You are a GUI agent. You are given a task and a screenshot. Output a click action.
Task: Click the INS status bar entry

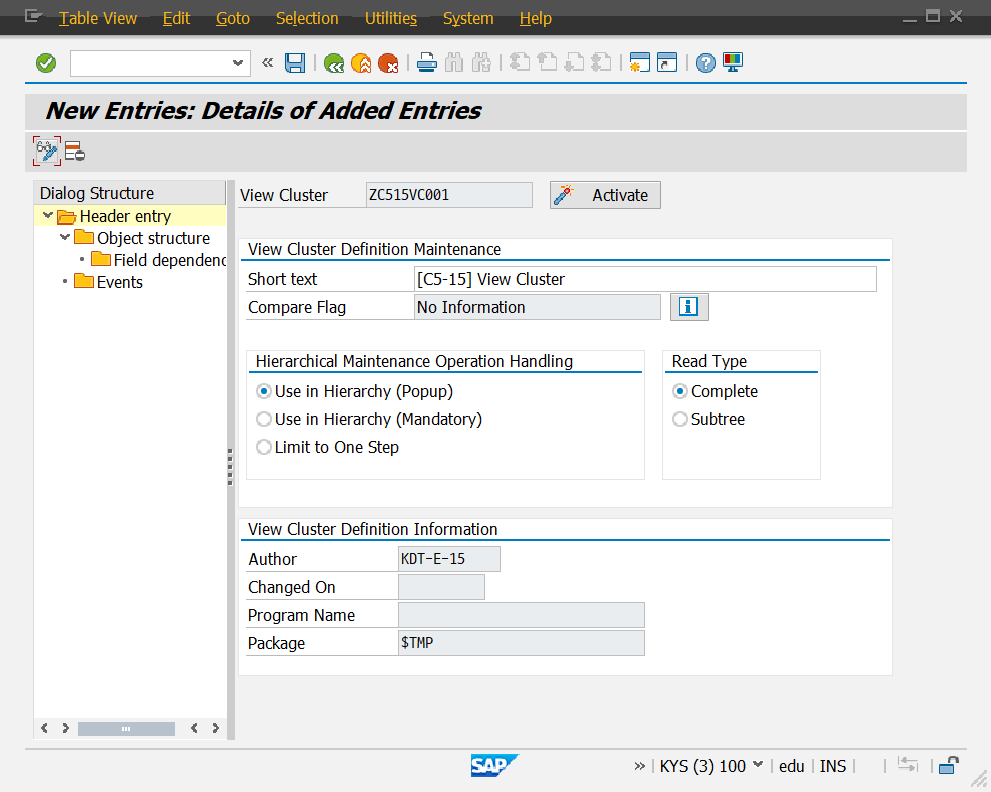[x=832, y=766]
